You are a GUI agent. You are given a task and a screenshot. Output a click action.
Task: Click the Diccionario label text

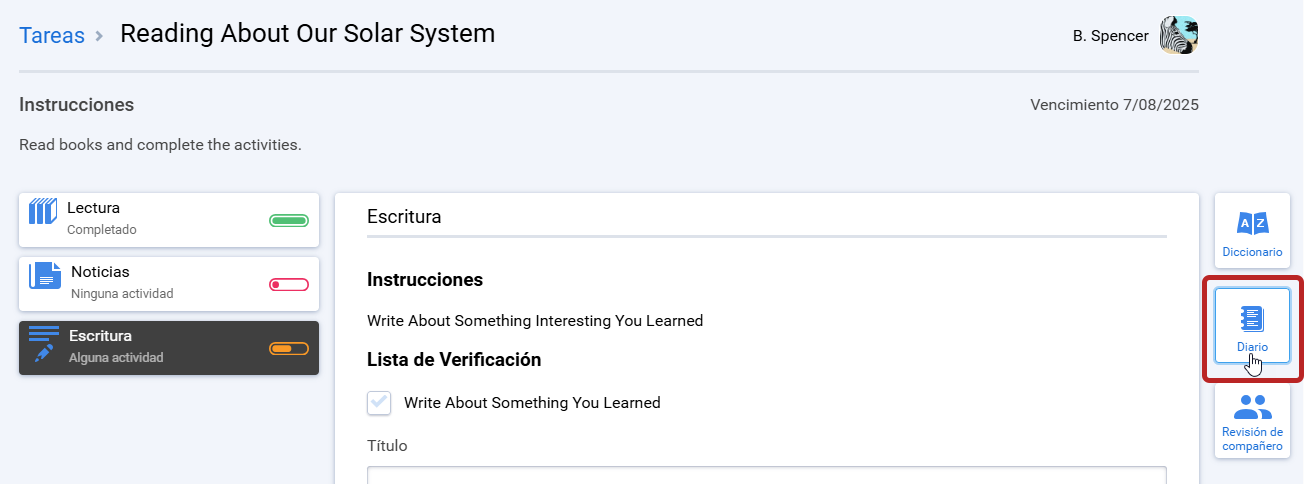[1252, 252]
